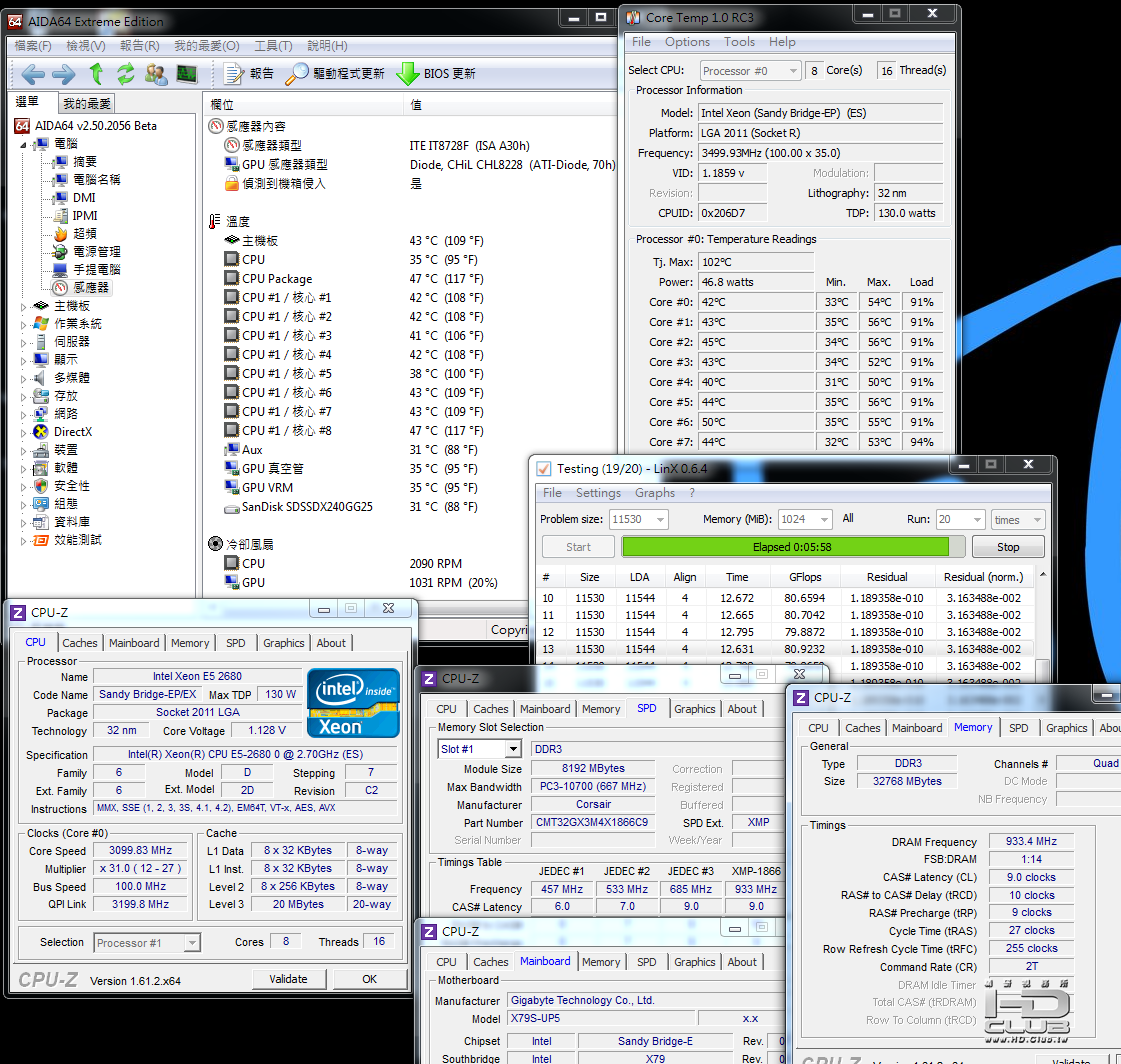1121x1064 pixels.
Task: Expand the 軟體 tree node
Action: 24,468
